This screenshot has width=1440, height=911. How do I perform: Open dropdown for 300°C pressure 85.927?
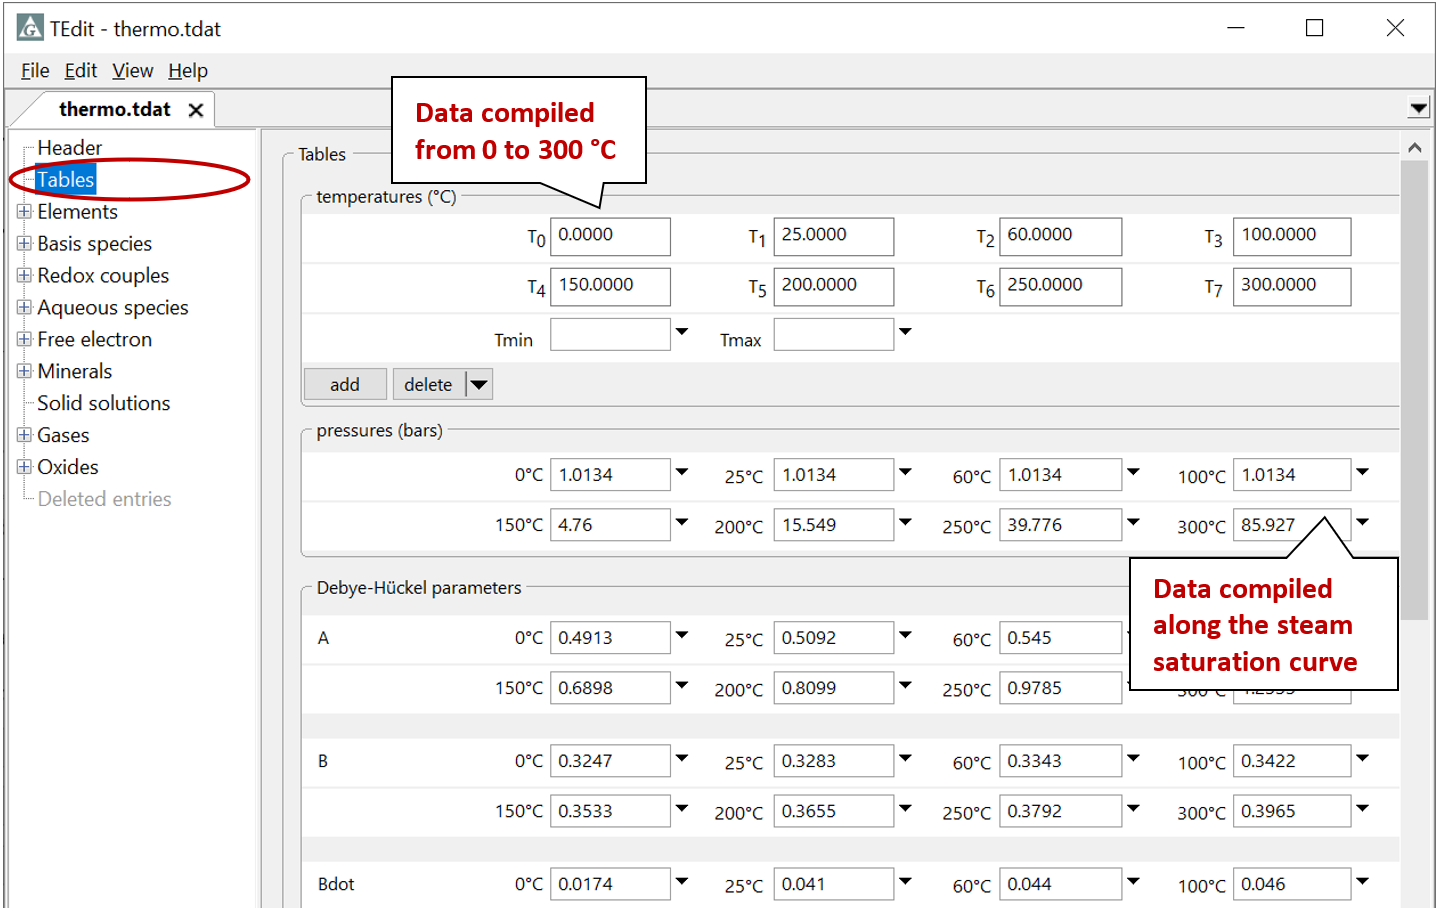tap(1362, 522)
